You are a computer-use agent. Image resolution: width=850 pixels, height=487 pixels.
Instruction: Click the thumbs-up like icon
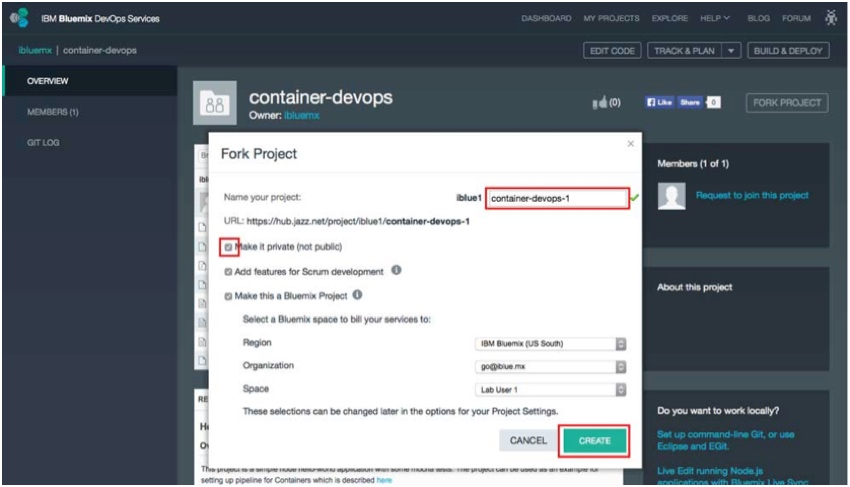[600, 102]
